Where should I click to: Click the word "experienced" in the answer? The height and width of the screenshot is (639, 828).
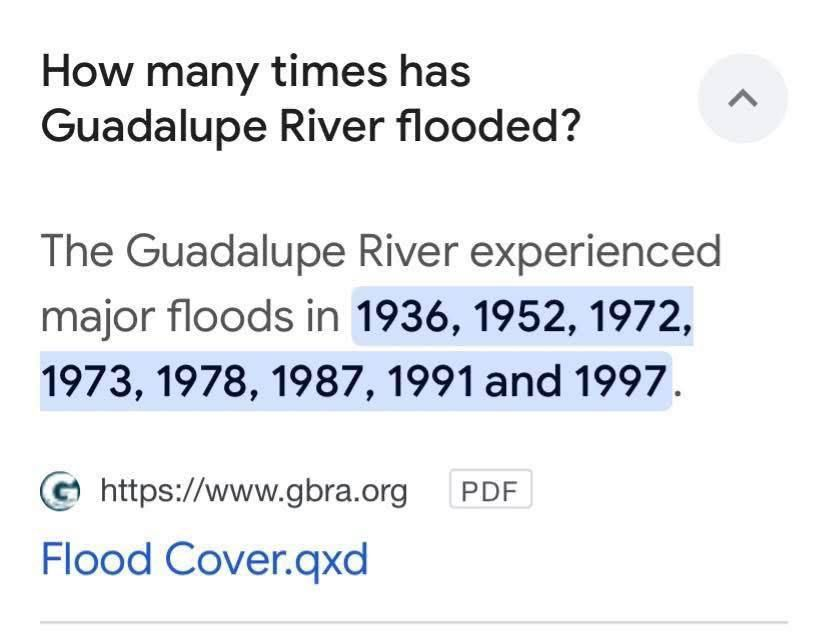pos(596,250)
